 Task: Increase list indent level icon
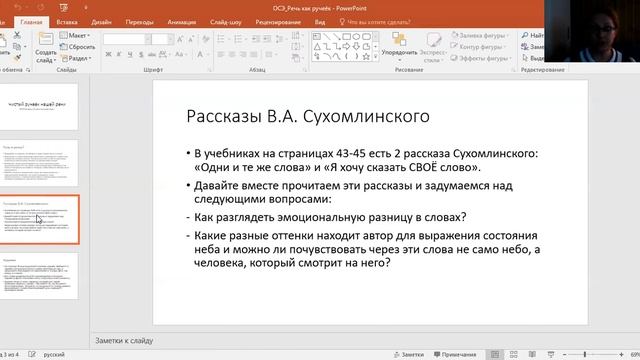[267, 39]
